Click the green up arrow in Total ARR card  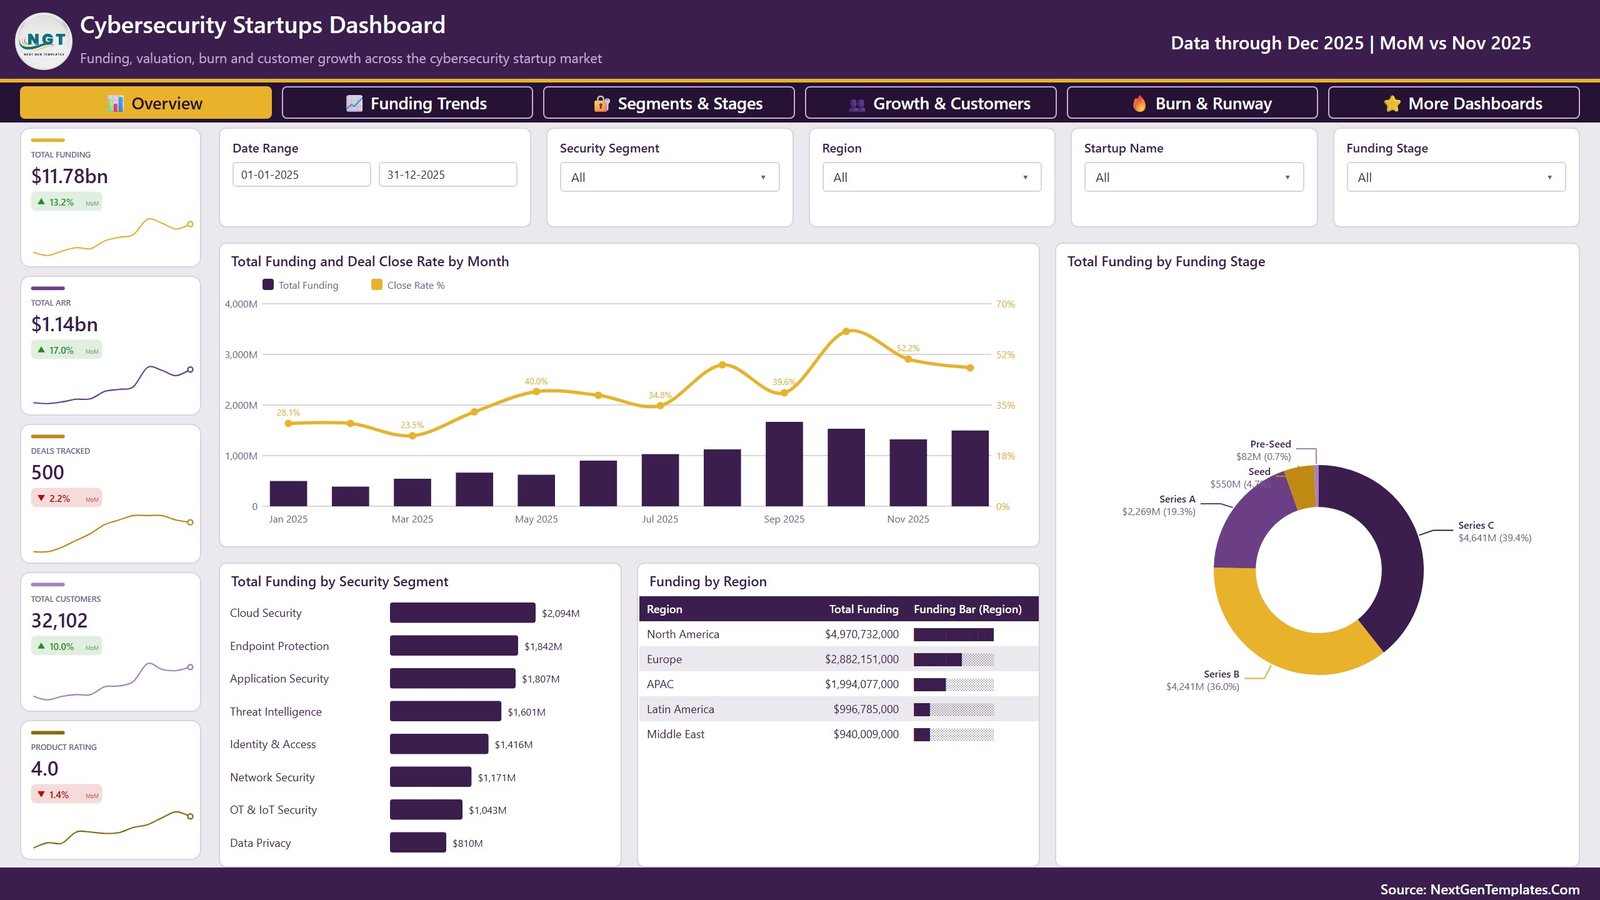coord(41,350)
